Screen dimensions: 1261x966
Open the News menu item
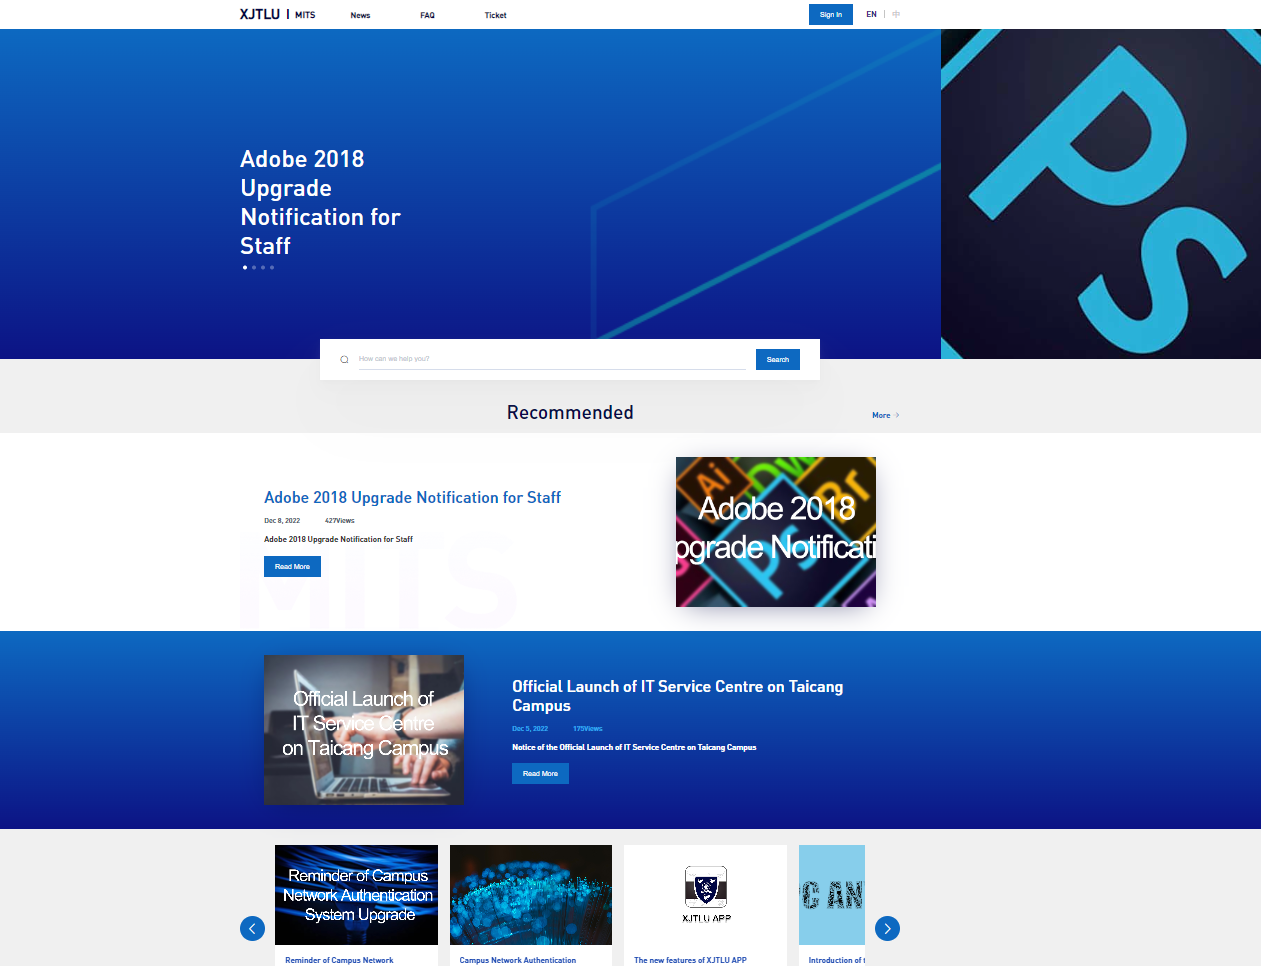click(x=360, y=15)
